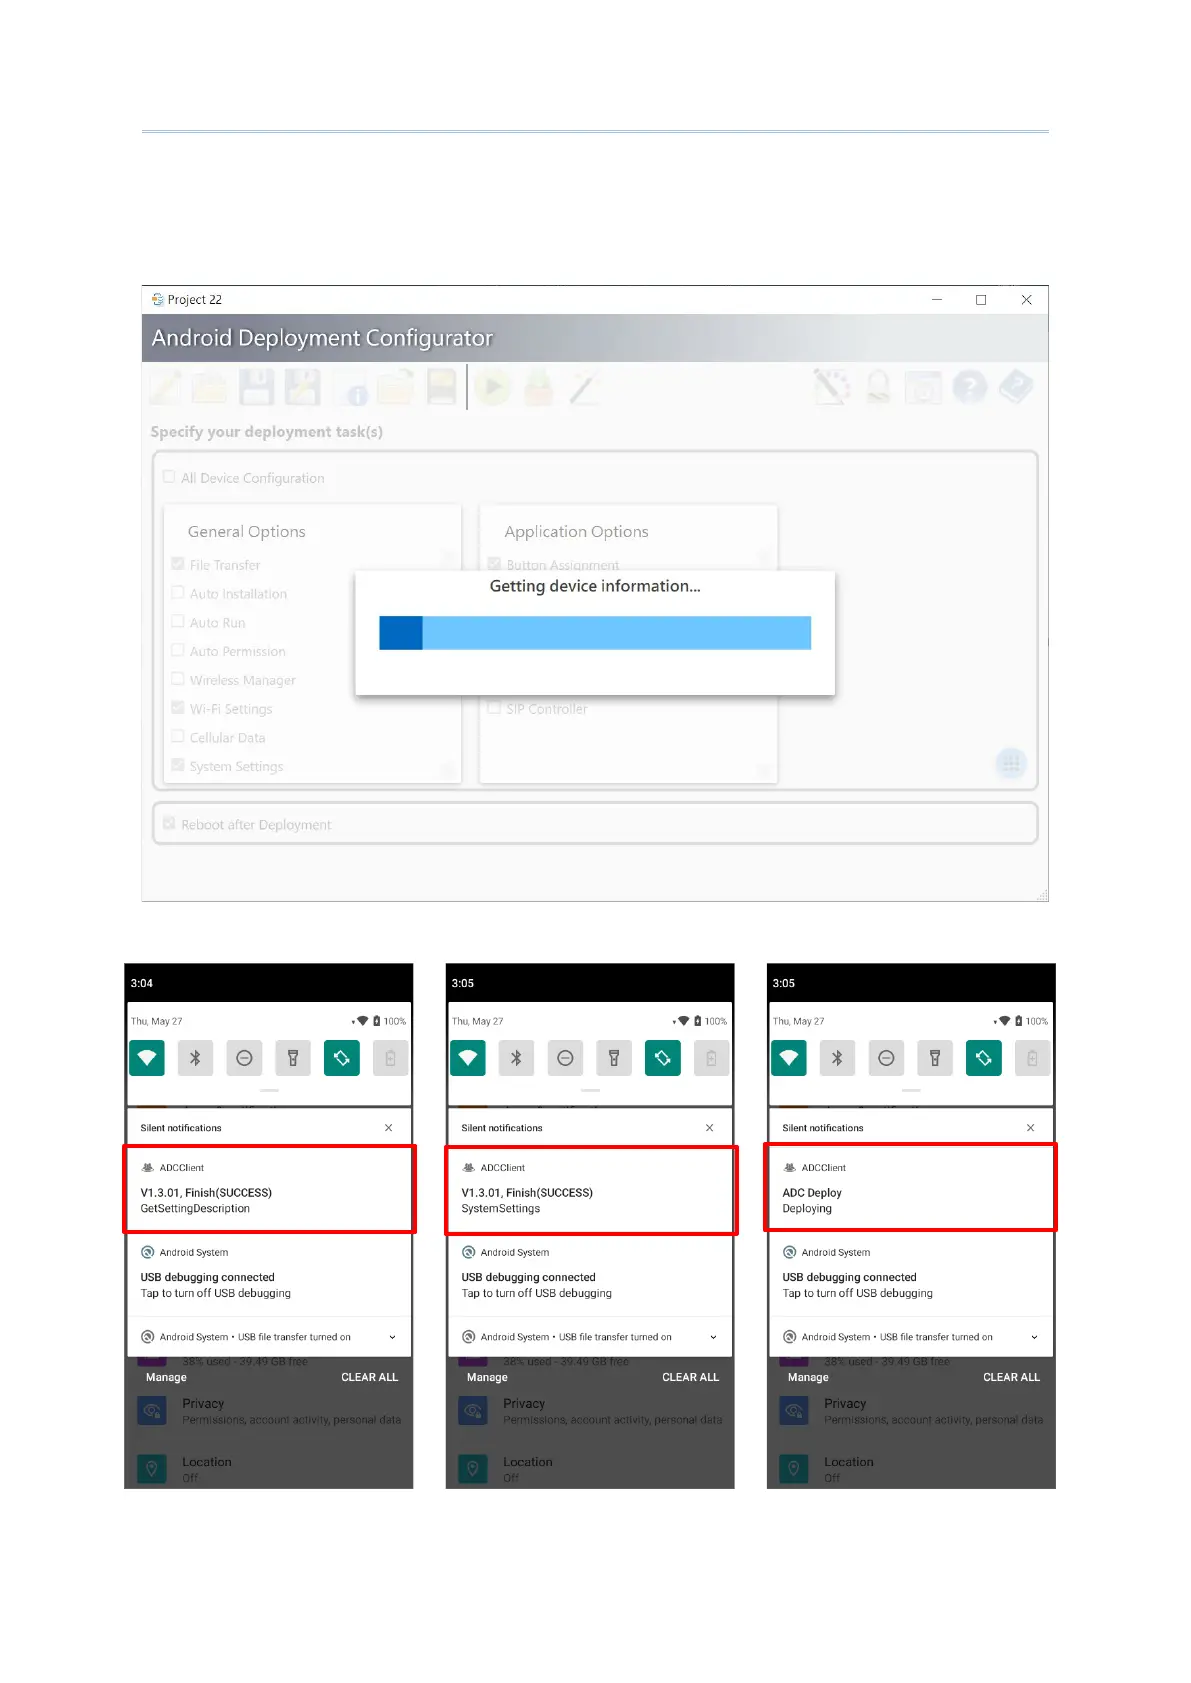The height and width of the screenshot is (1683, 1191).
Task: Enable the Auto Run checkbox
Action: click(178, 622)
